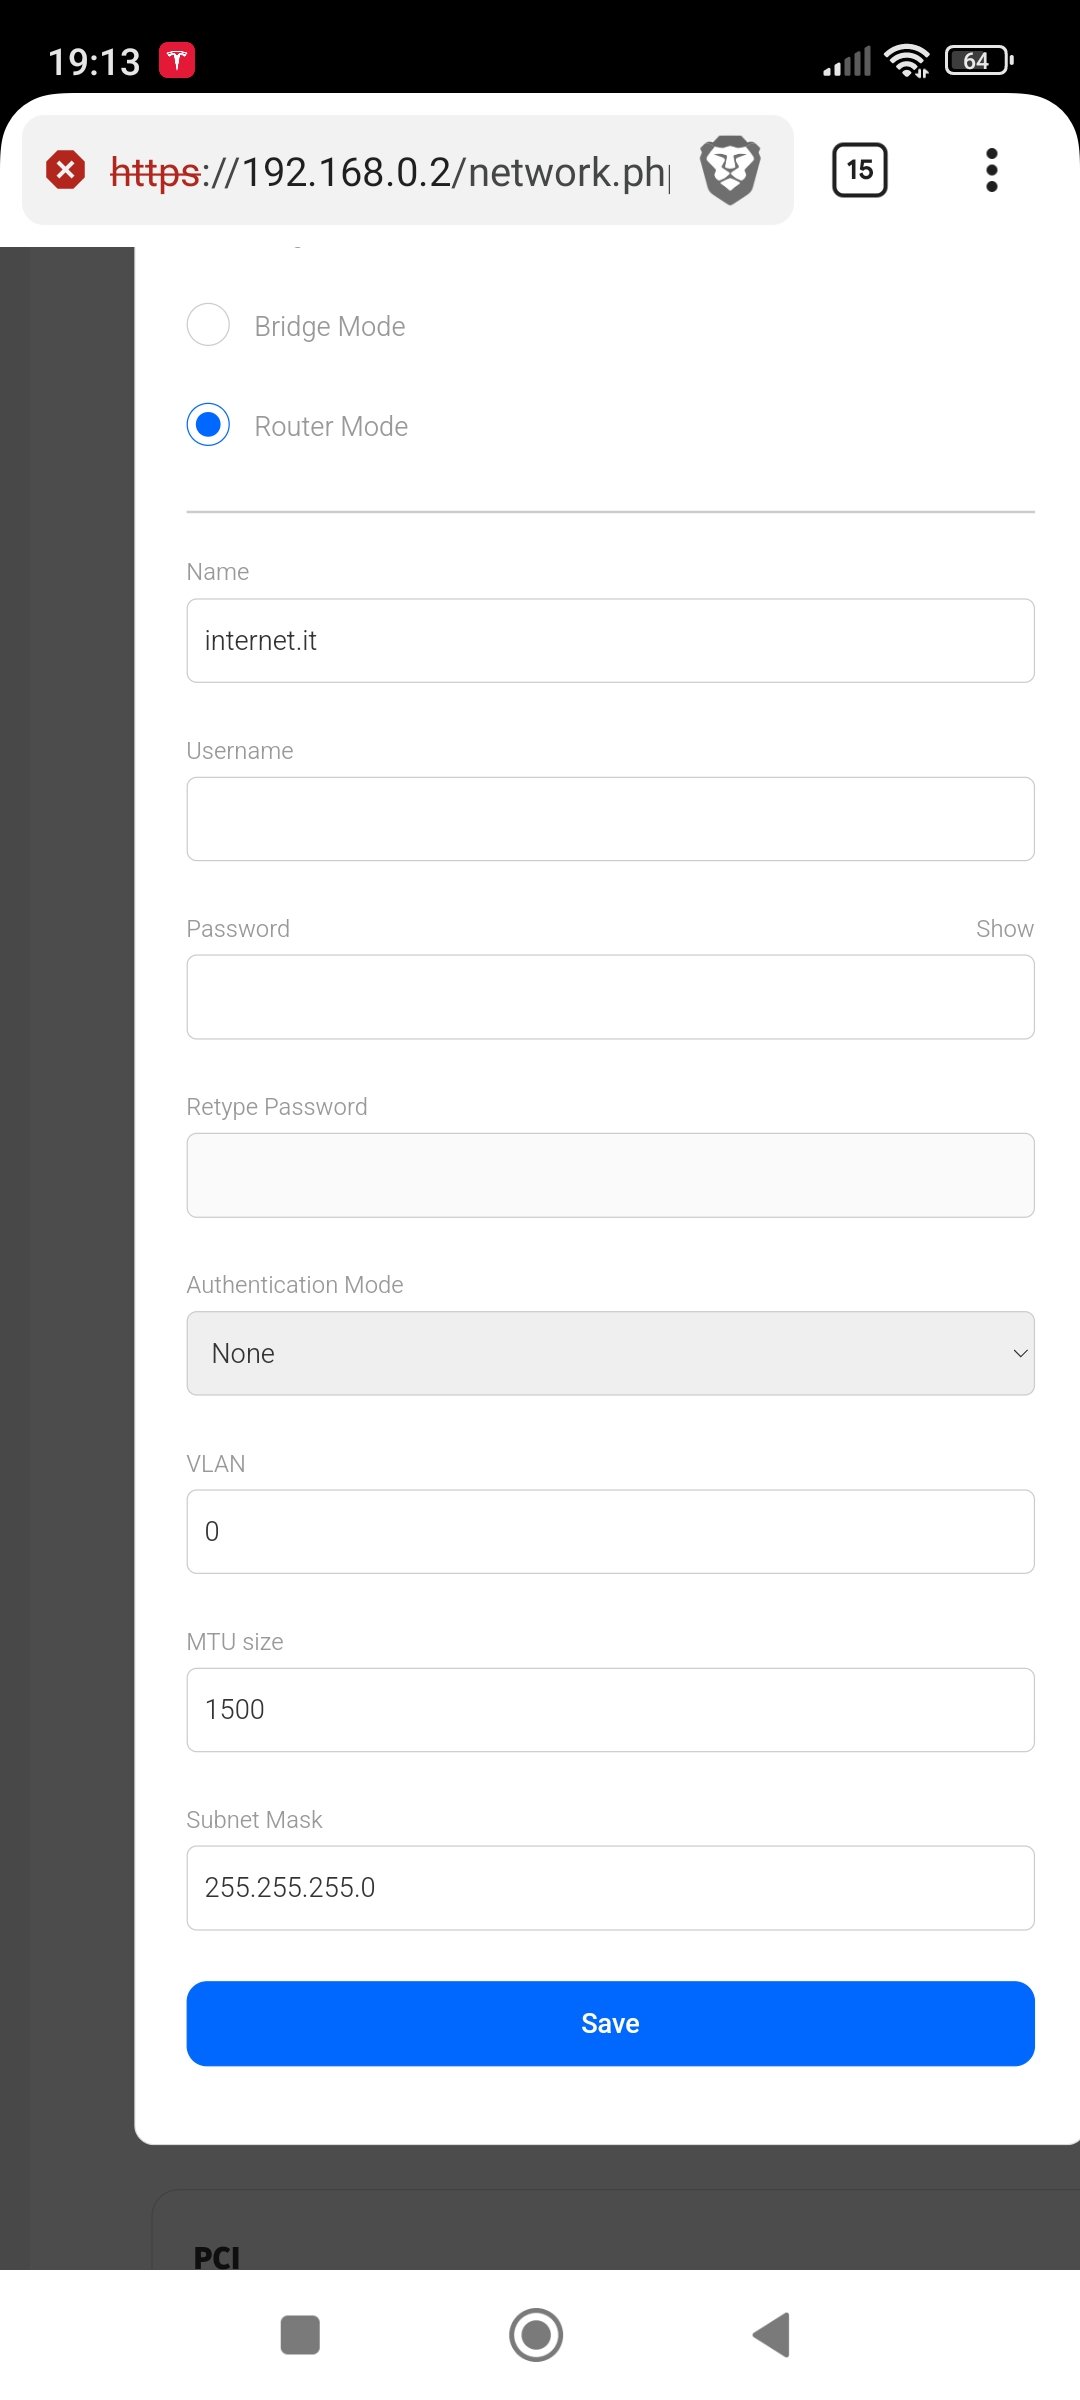Image resolution: width=1080 pixels, height=2400 pixels.
Task: Tap the insecure connection warning icon
Action: click(x=66, y=170)
